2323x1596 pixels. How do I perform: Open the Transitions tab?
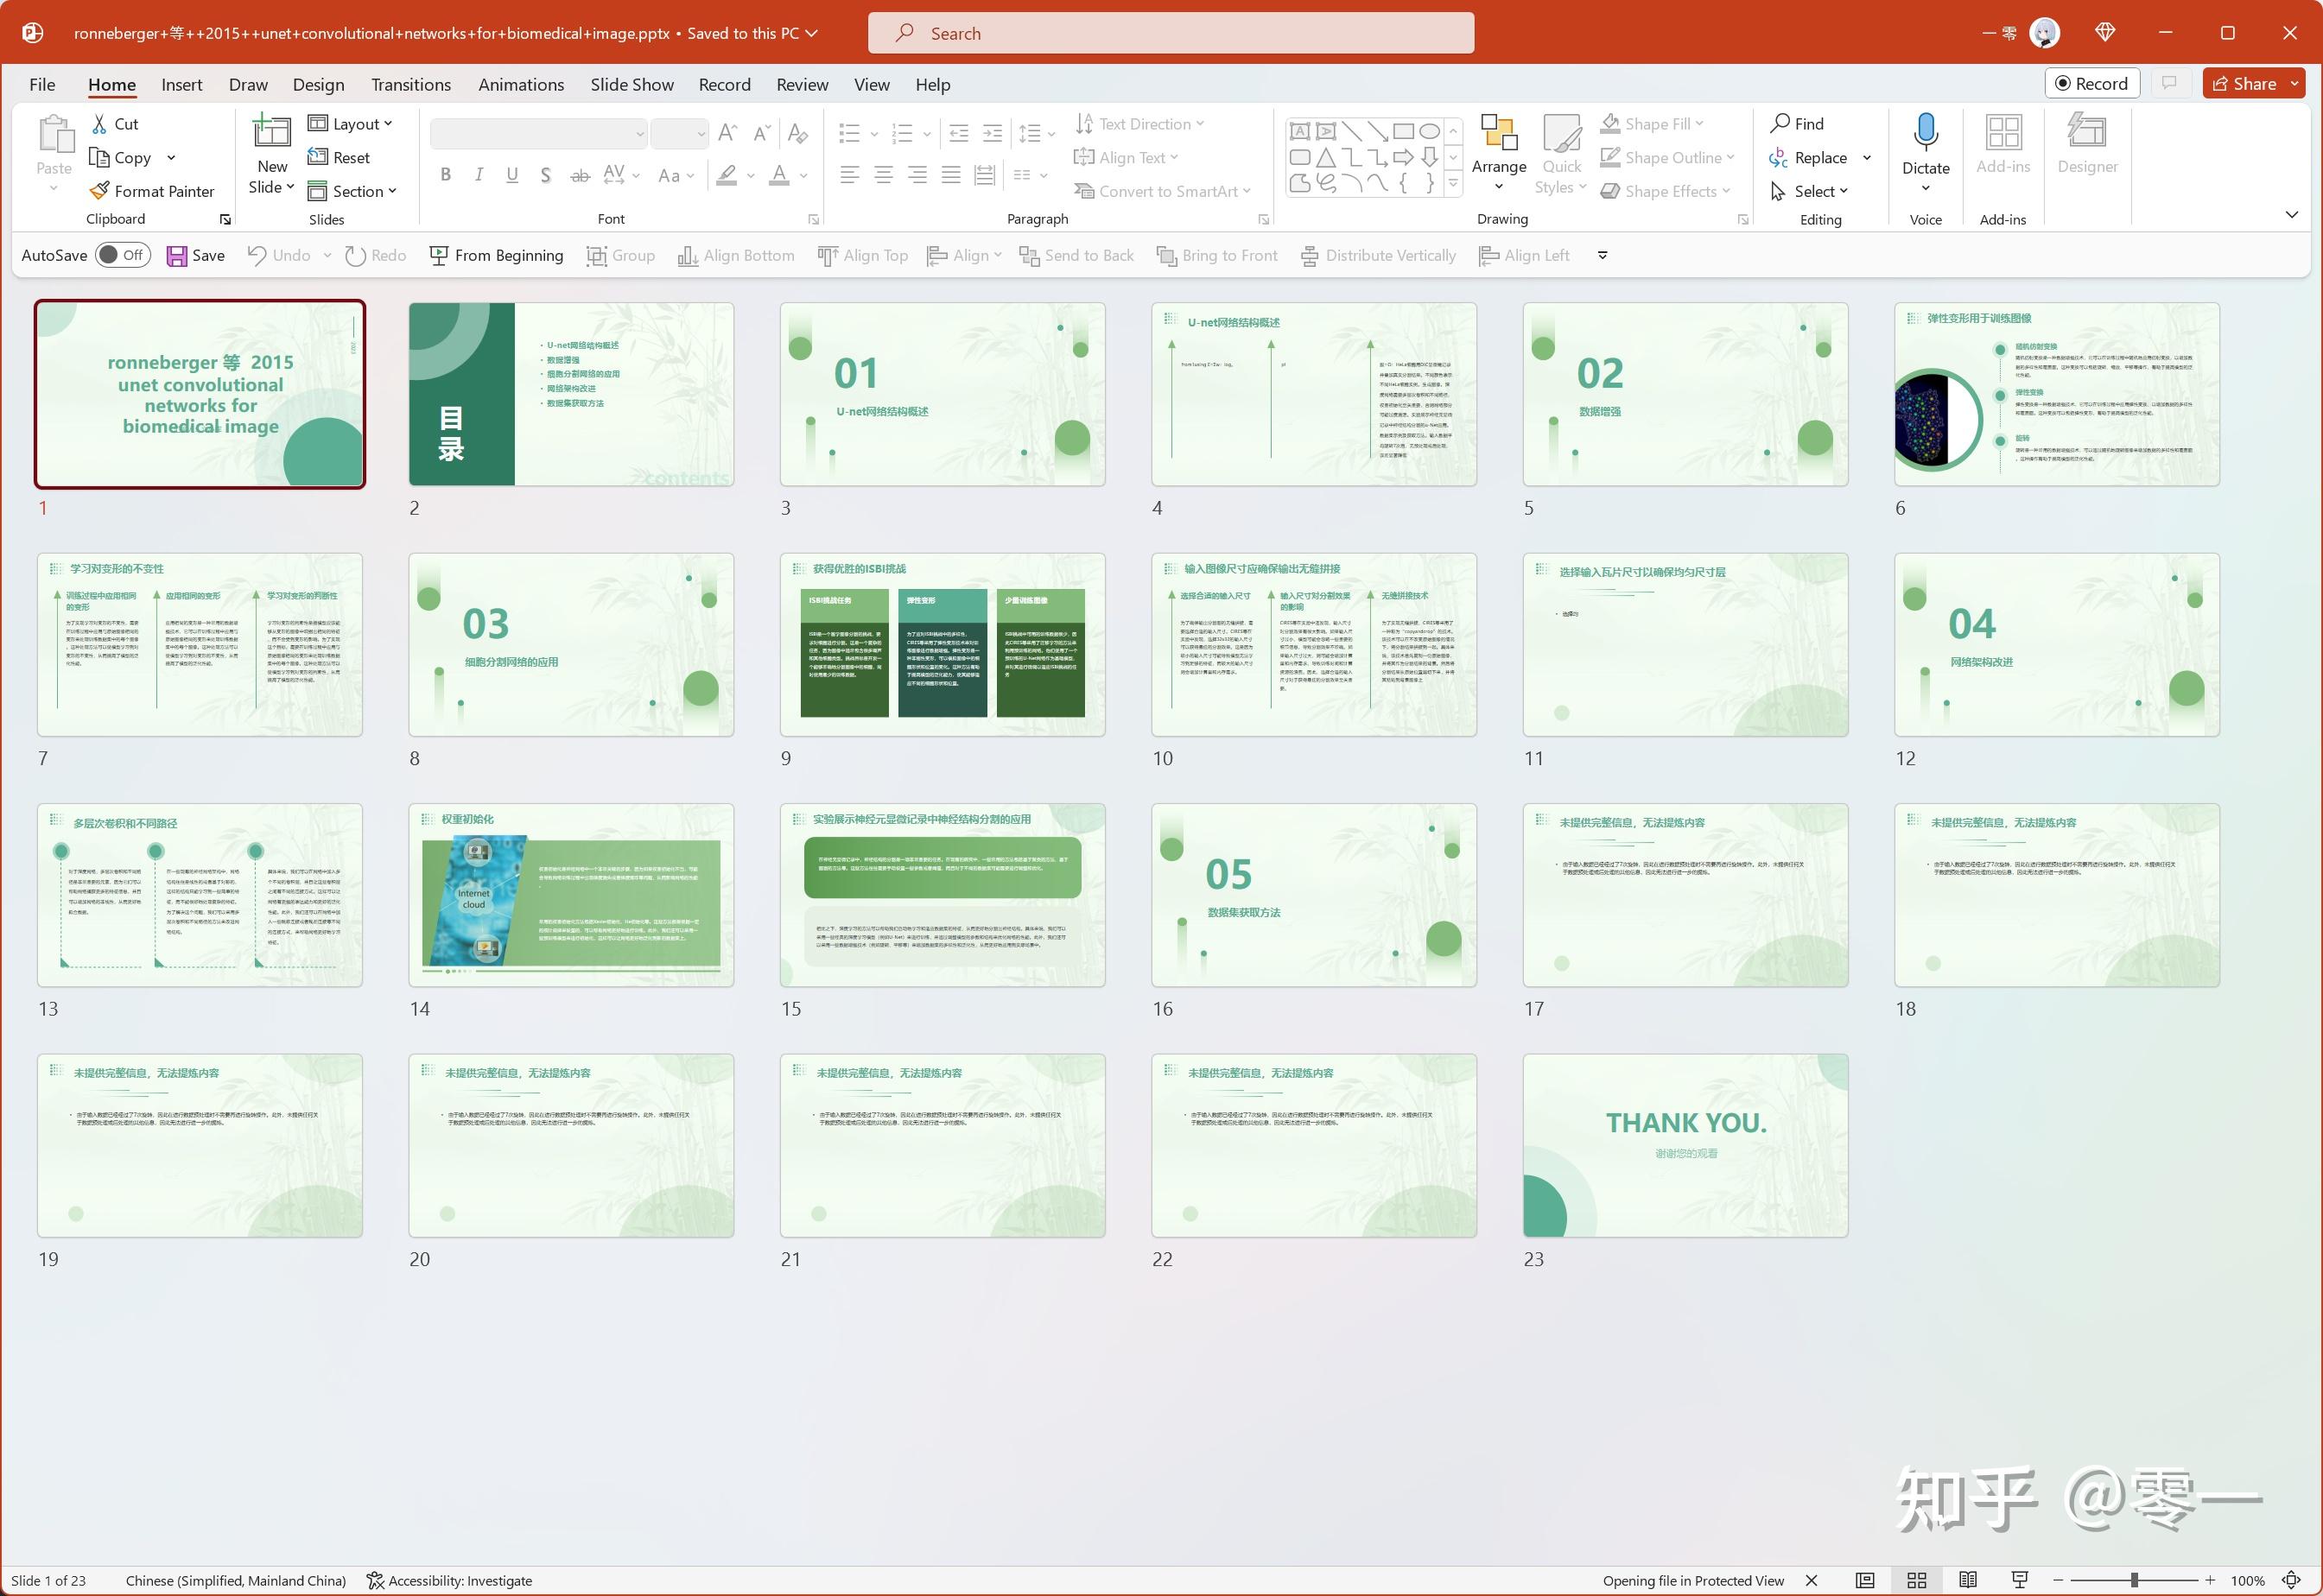[410, 85]
